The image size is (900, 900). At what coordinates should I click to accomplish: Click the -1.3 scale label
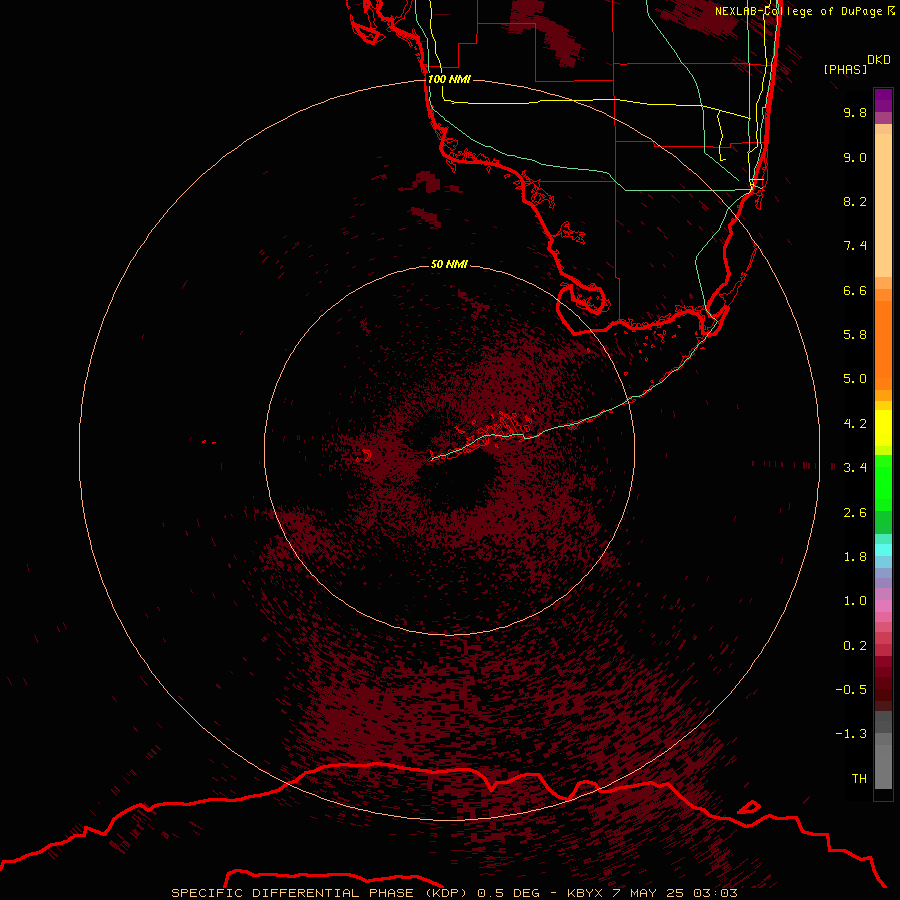point(851,734)
